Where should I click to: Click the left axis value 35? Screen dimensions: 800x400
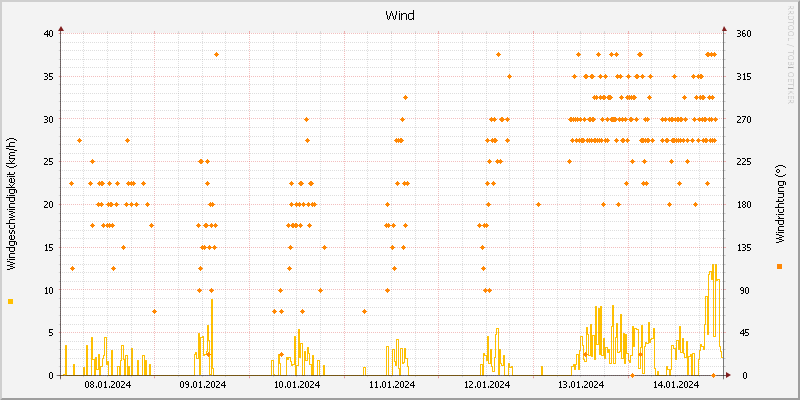pyautogui.click(x=48, y=77)
